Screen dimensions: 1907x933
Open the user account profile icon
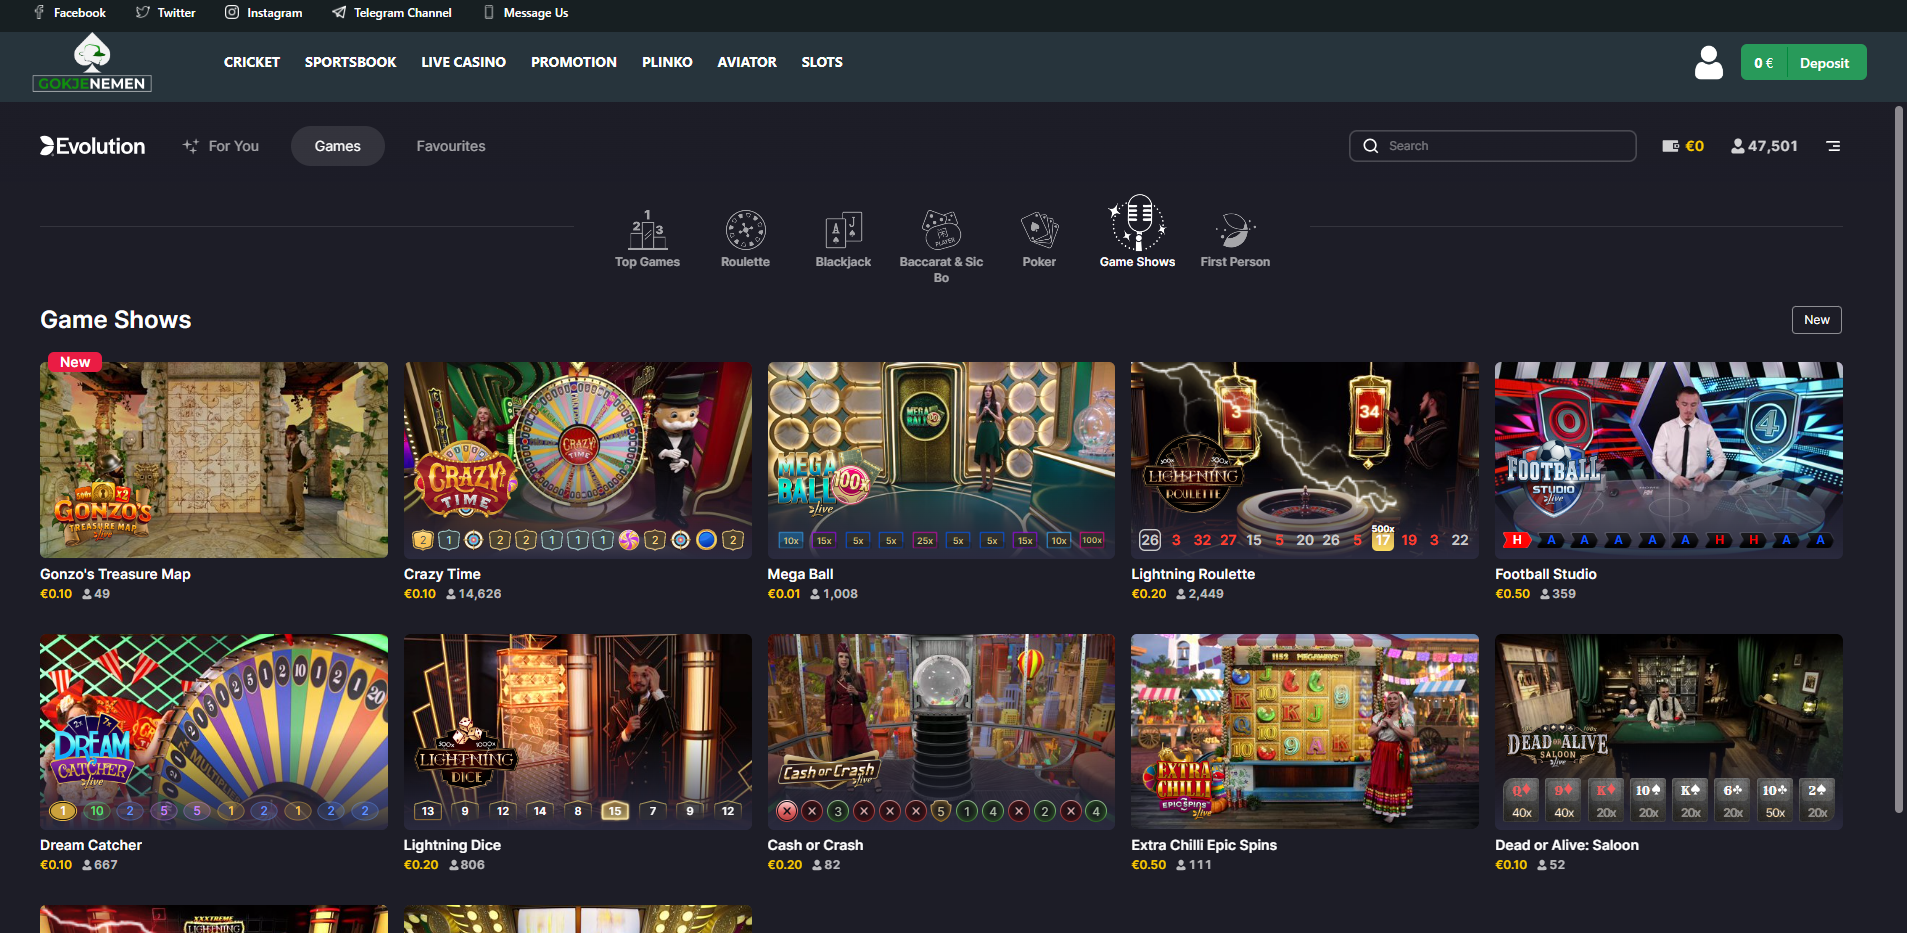click(1709, 62)
